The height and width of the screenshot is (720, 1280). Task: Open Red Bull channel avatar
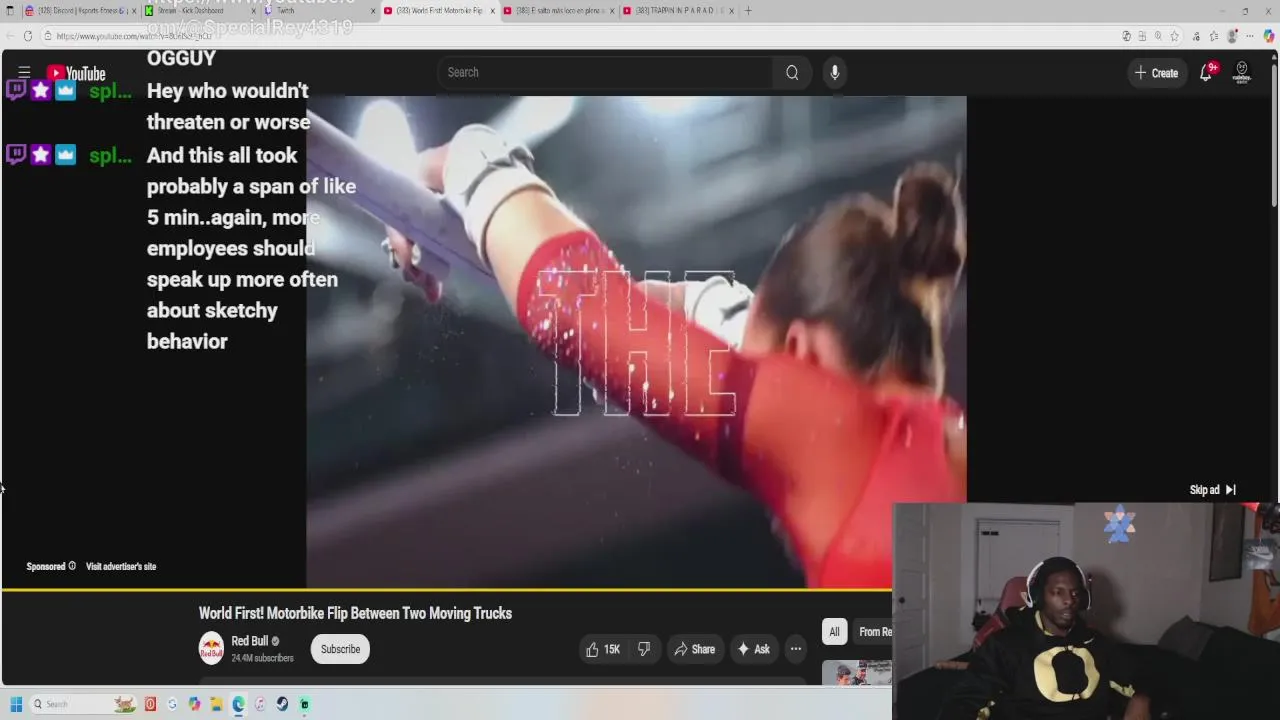(211, 649)
